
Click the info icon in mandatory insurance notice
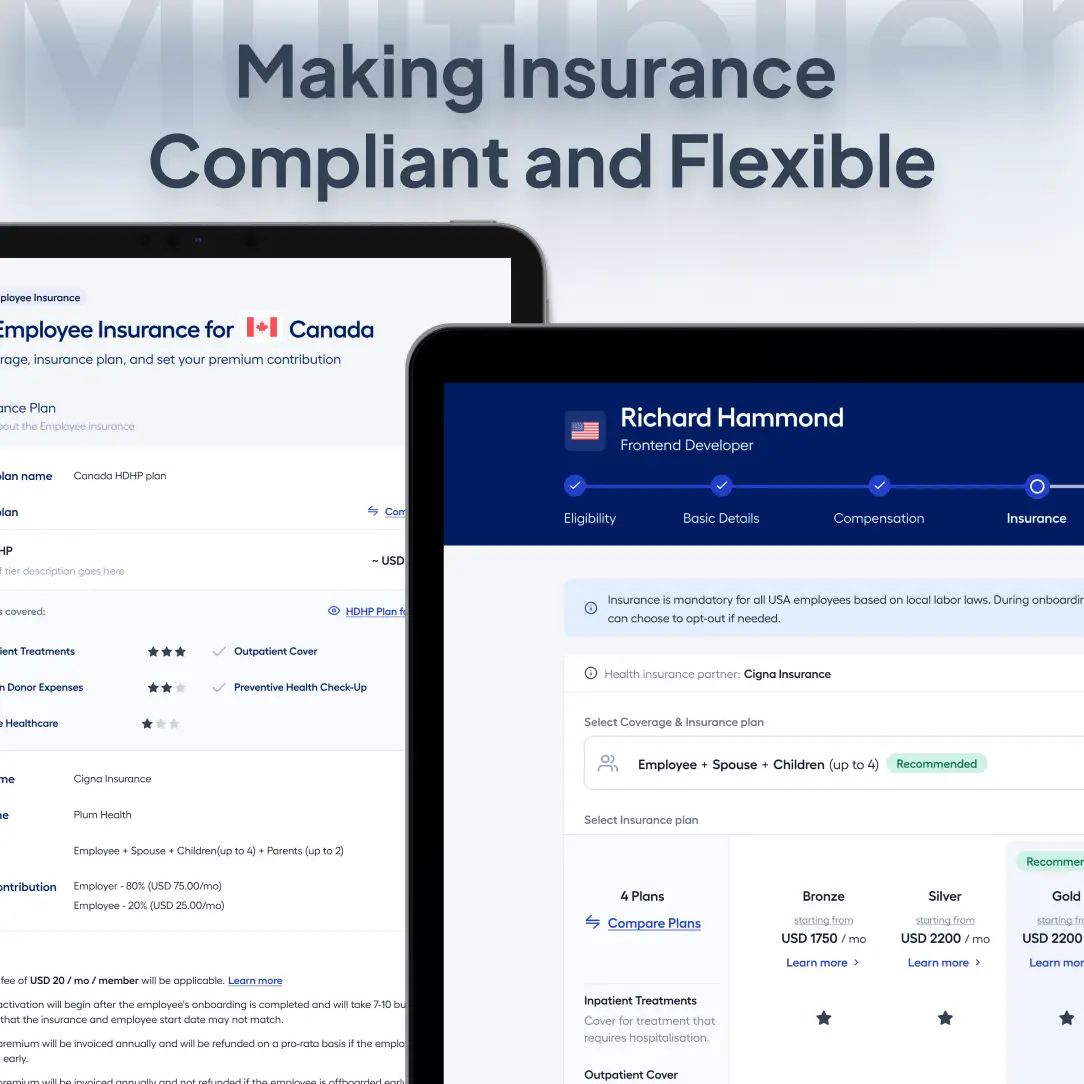coord(590,608)
